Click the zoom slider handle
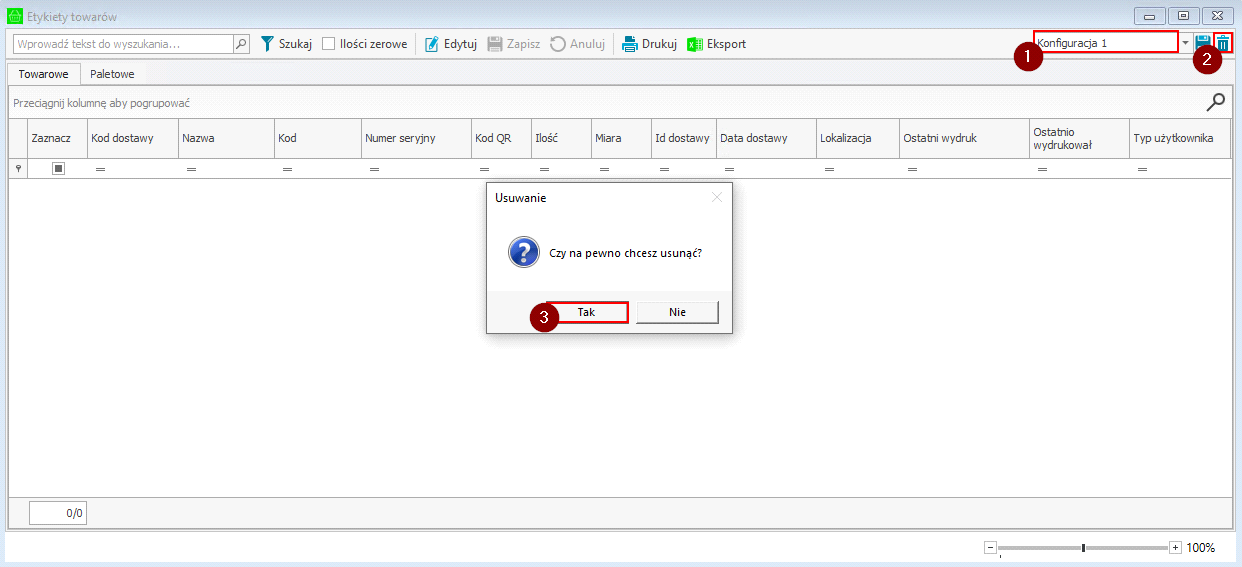Viewport: 1242px width, 567px height. pos(1083,548)
